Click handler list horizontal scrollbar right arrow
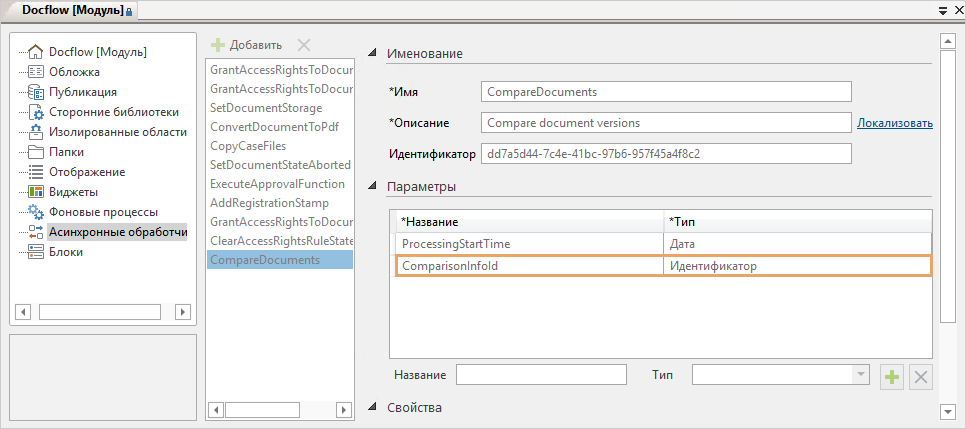Screen dimensions: 966x429 coord(345,410)
